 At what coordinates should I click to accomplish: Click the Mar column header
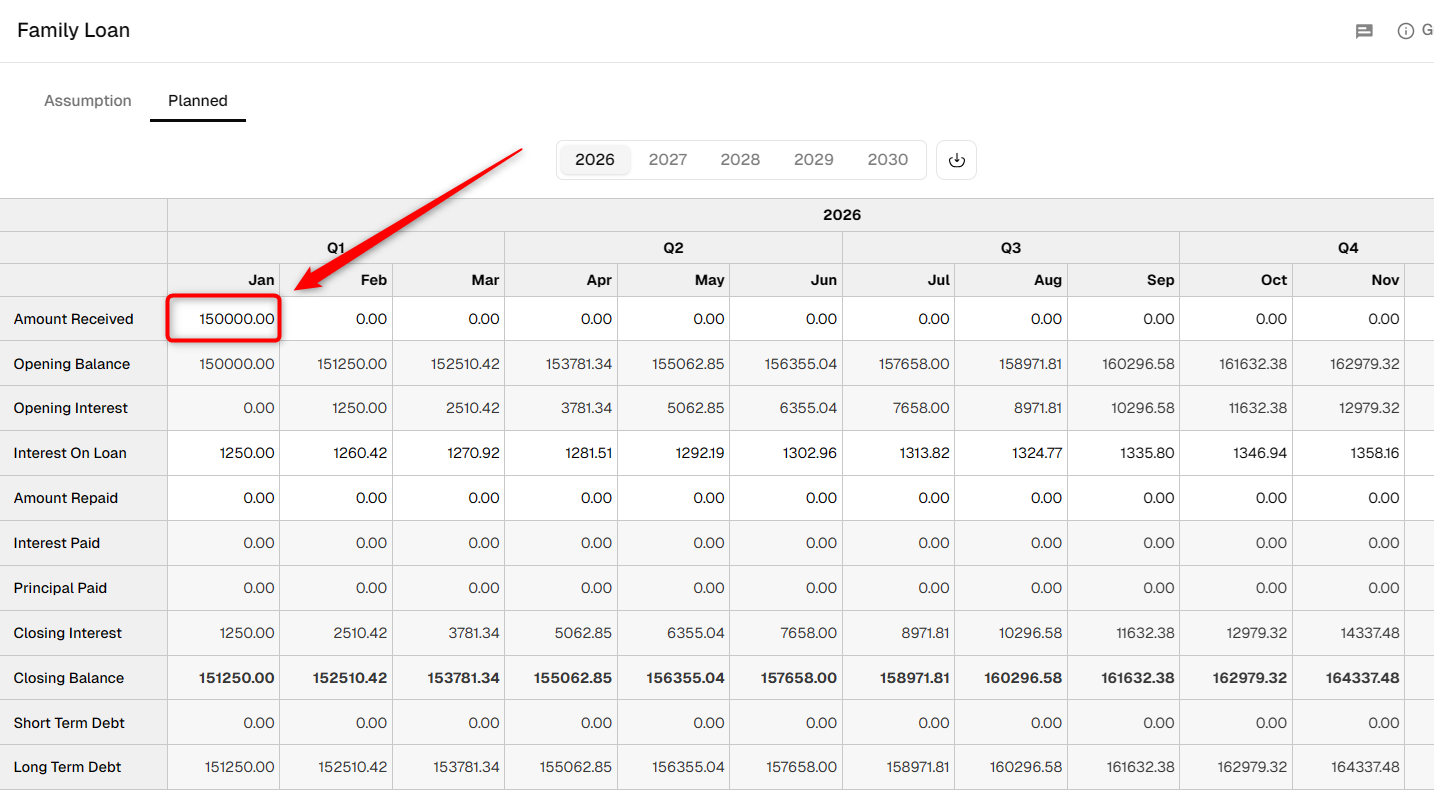pyautogui.click(x=449, y=280)
